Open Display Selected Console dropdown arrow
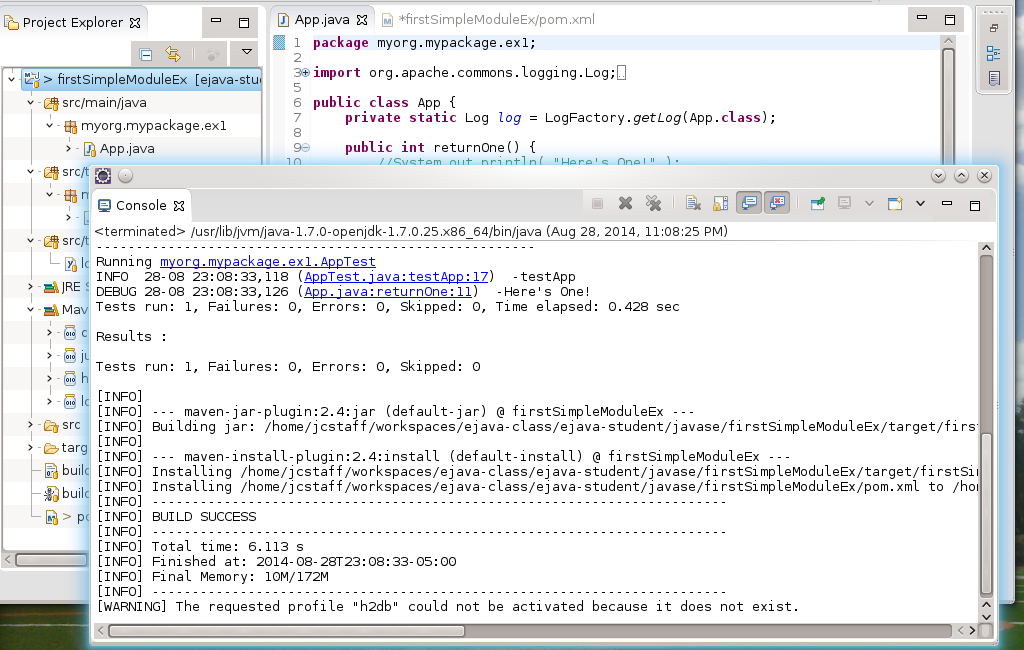 [869, 203]
